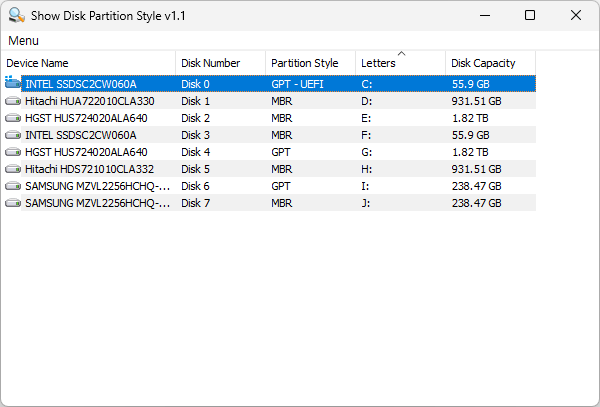Sort by the Device Name column header
600x407 pixels.
[x=88, y=63]
